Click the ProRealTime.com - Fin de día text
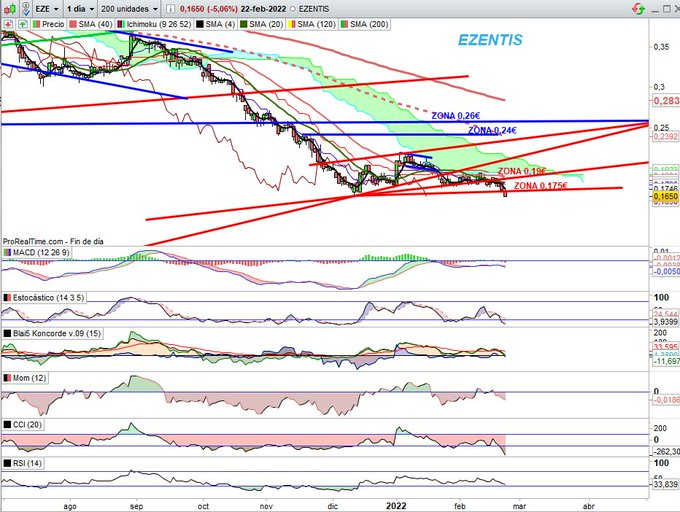Viewport: 680px width, 512px height. pos(53,241)
